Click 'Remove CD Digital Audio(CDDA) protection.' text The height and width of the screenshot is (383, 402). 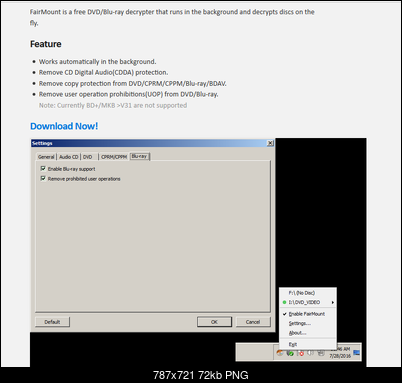point(103,72)
